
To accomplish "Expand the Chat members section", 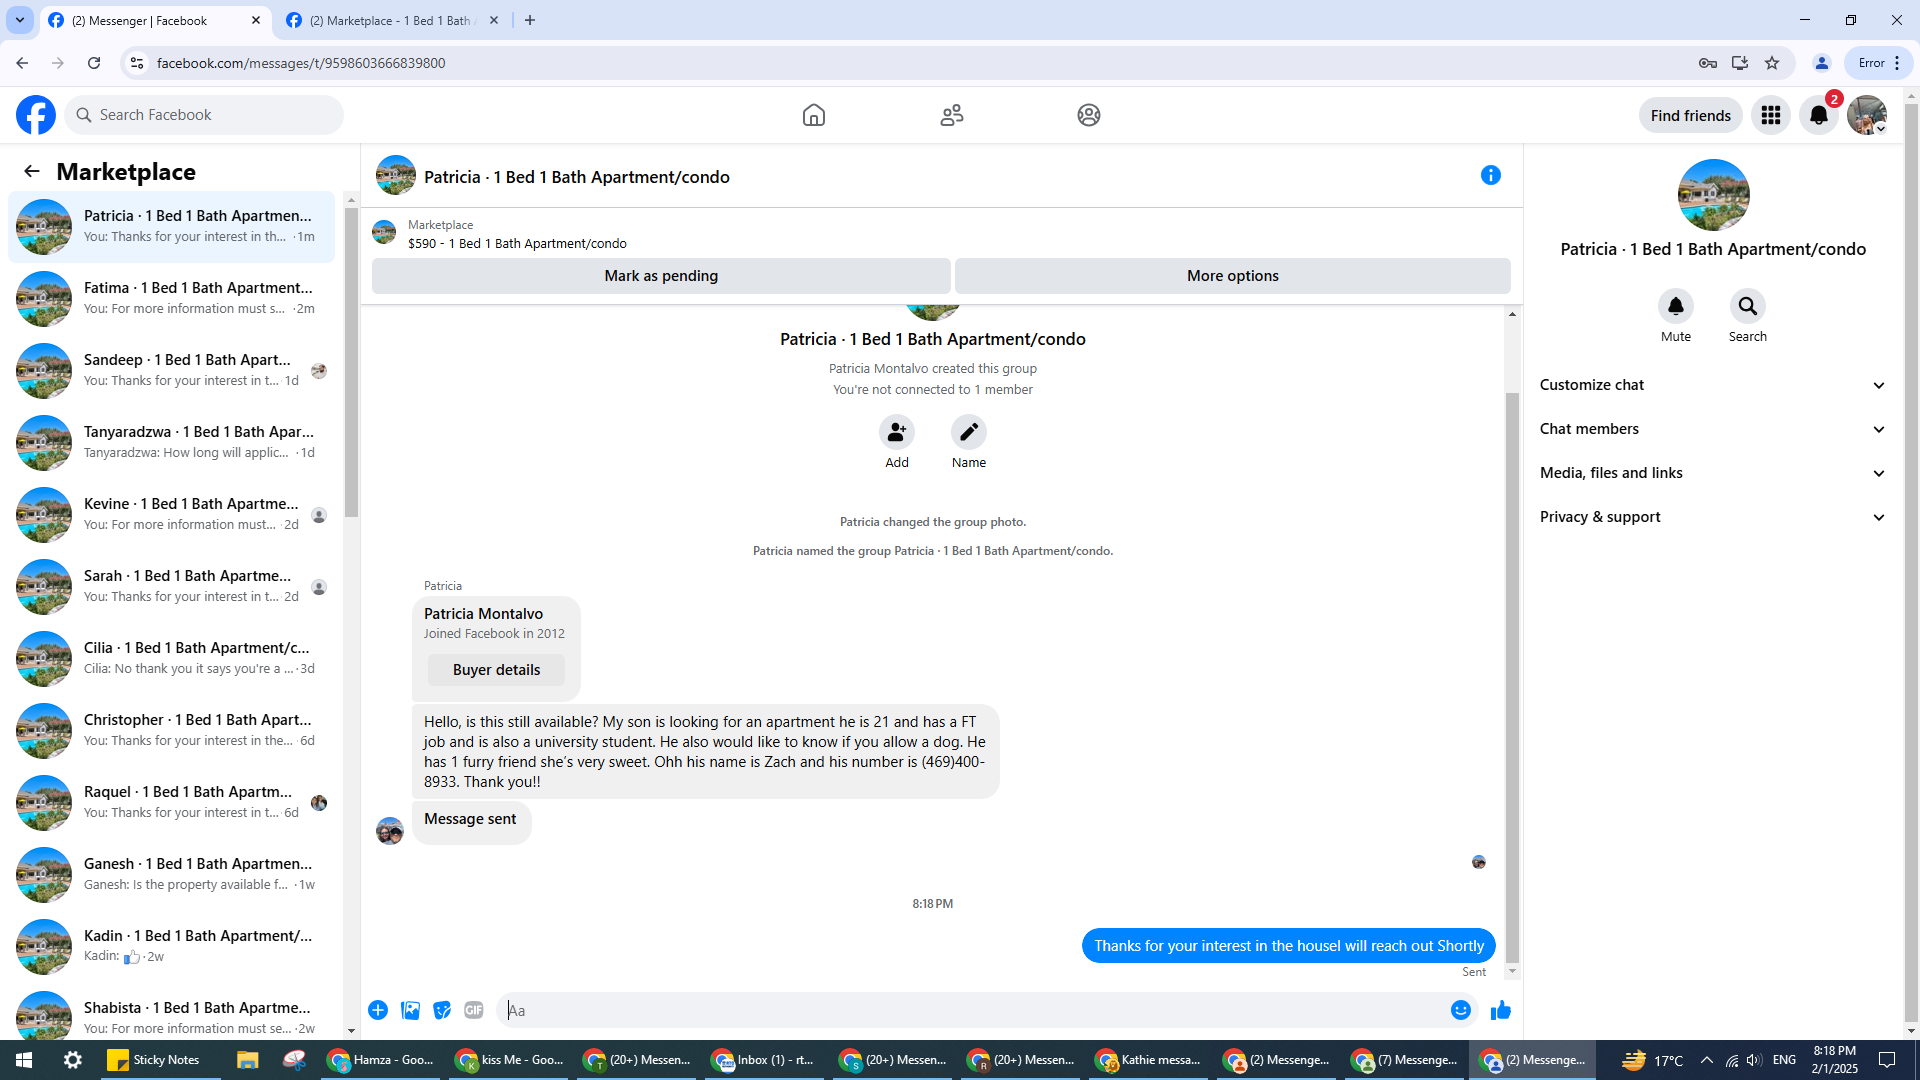I will (1712, 429).
